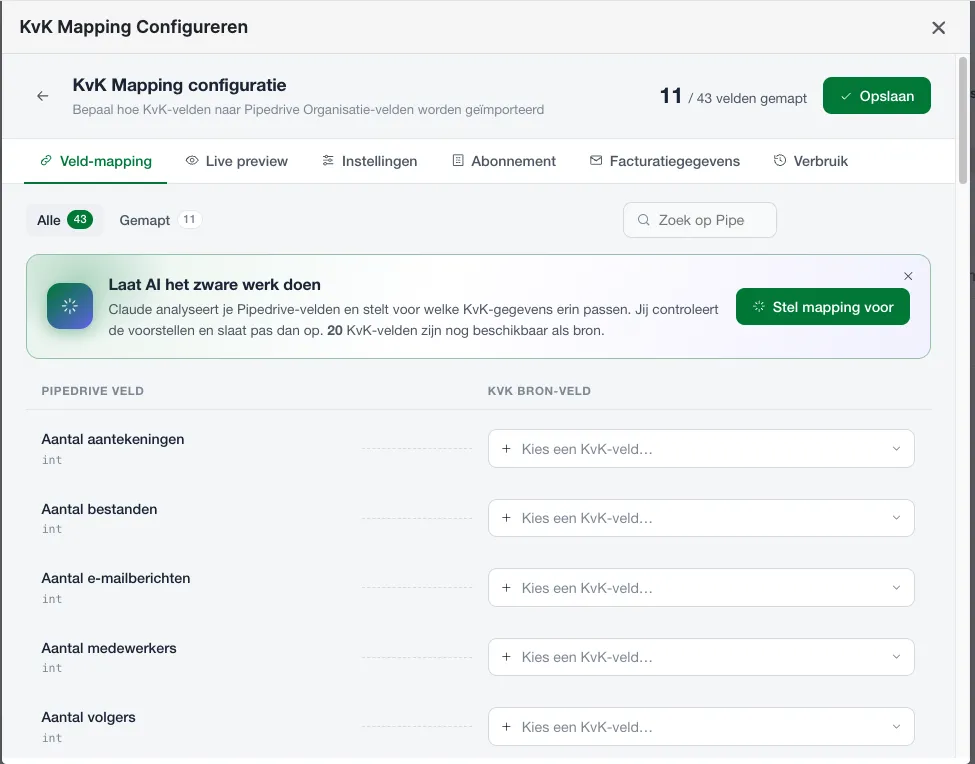This screenshot has height=764, width=975.
Task: Open KvK-veld dropdown for Aantal e-mailberichten
Action: (701, 587)
